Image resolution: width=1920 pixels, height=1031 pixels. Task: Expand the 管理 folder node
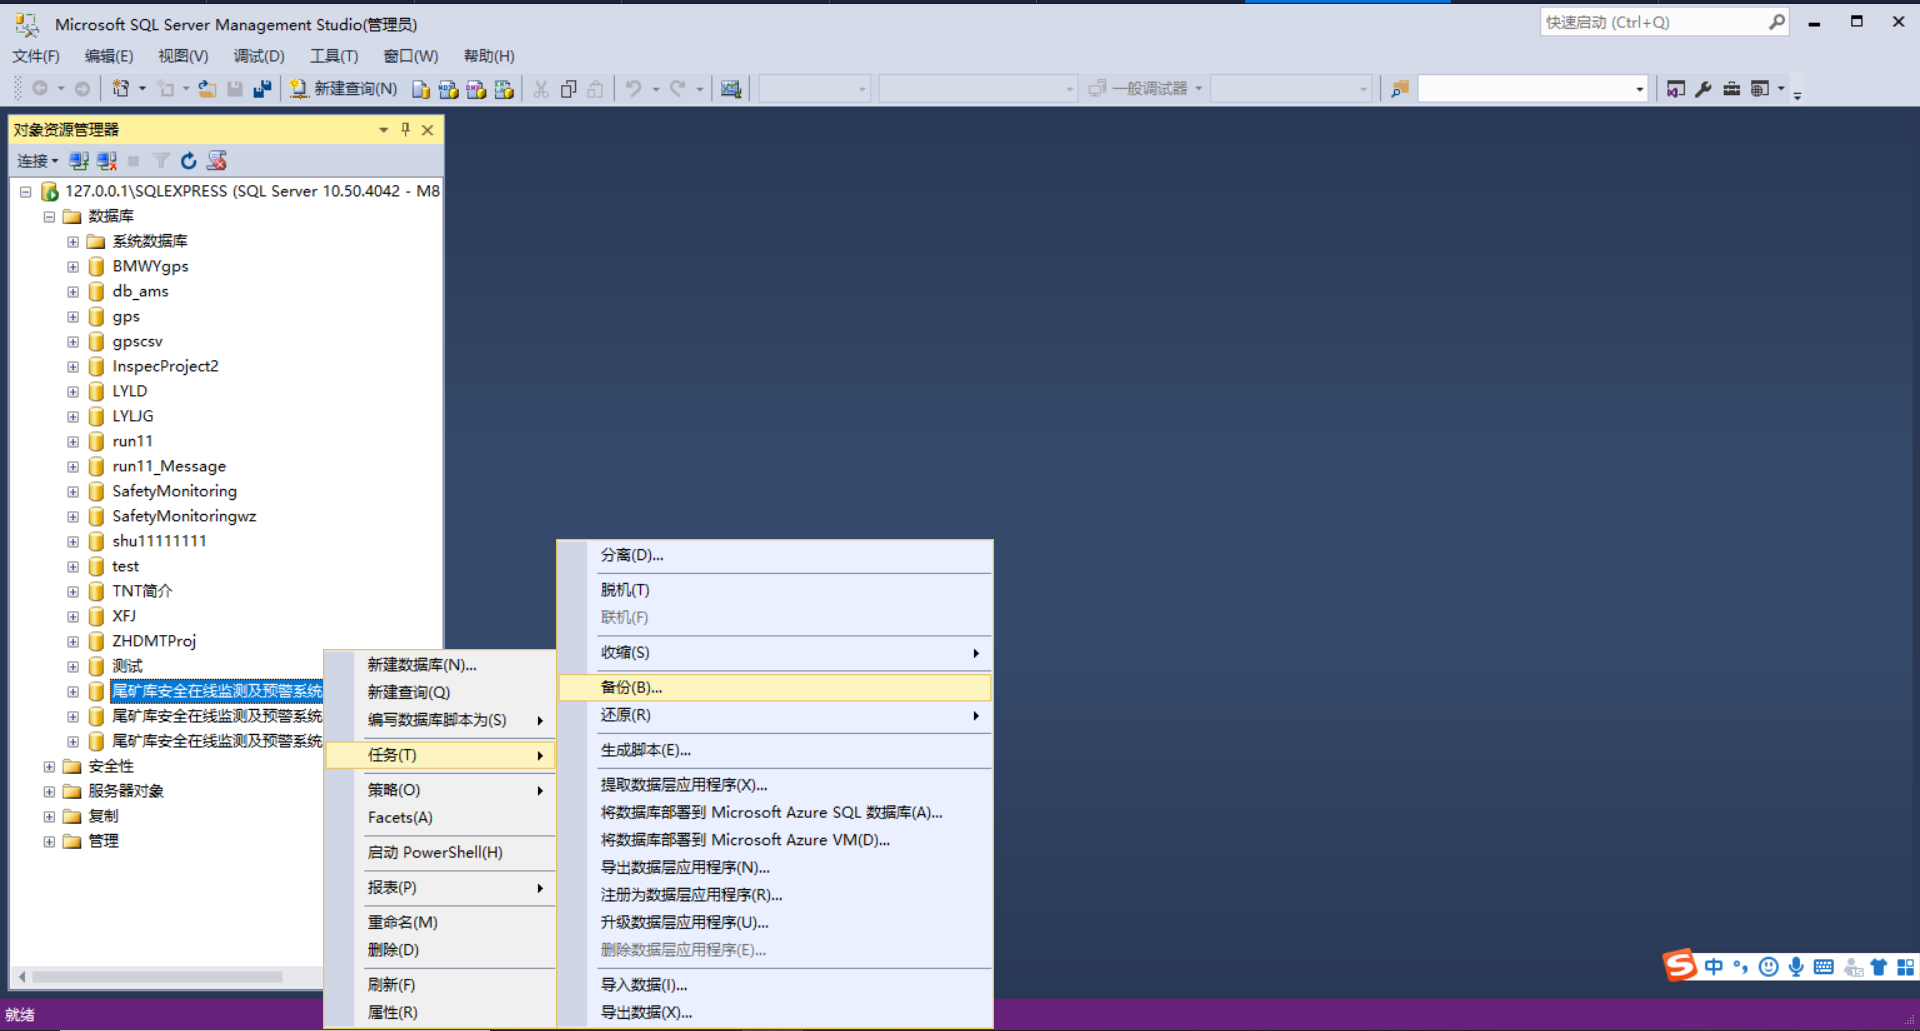[x=49, y=841]
